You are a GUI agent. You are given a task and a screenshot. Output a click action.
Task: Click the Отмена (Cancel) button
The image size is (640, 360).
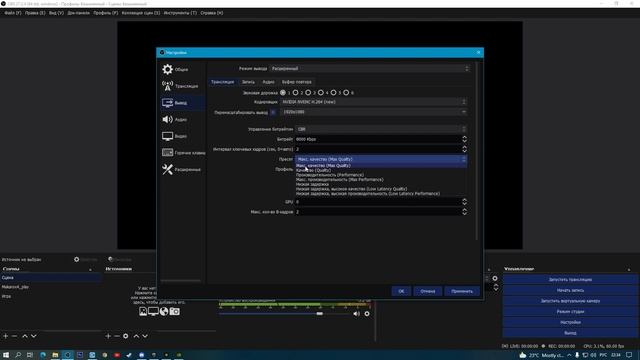428,291
